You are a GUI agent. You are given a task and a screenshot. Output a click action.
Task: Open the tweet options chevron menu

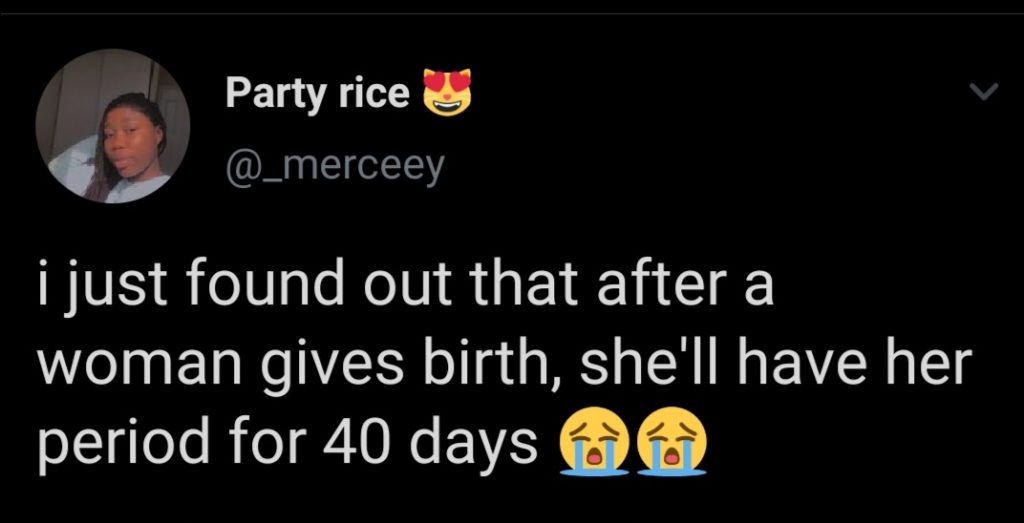(x=985, y=93)
